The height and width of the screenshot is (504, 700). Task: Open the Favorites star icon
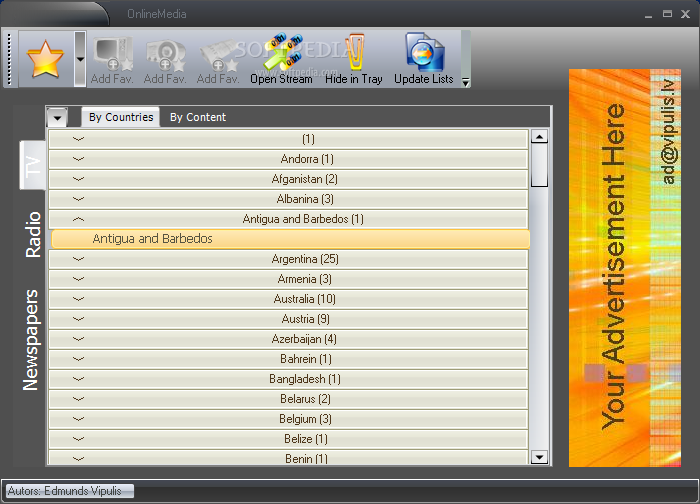click(46, 58)
